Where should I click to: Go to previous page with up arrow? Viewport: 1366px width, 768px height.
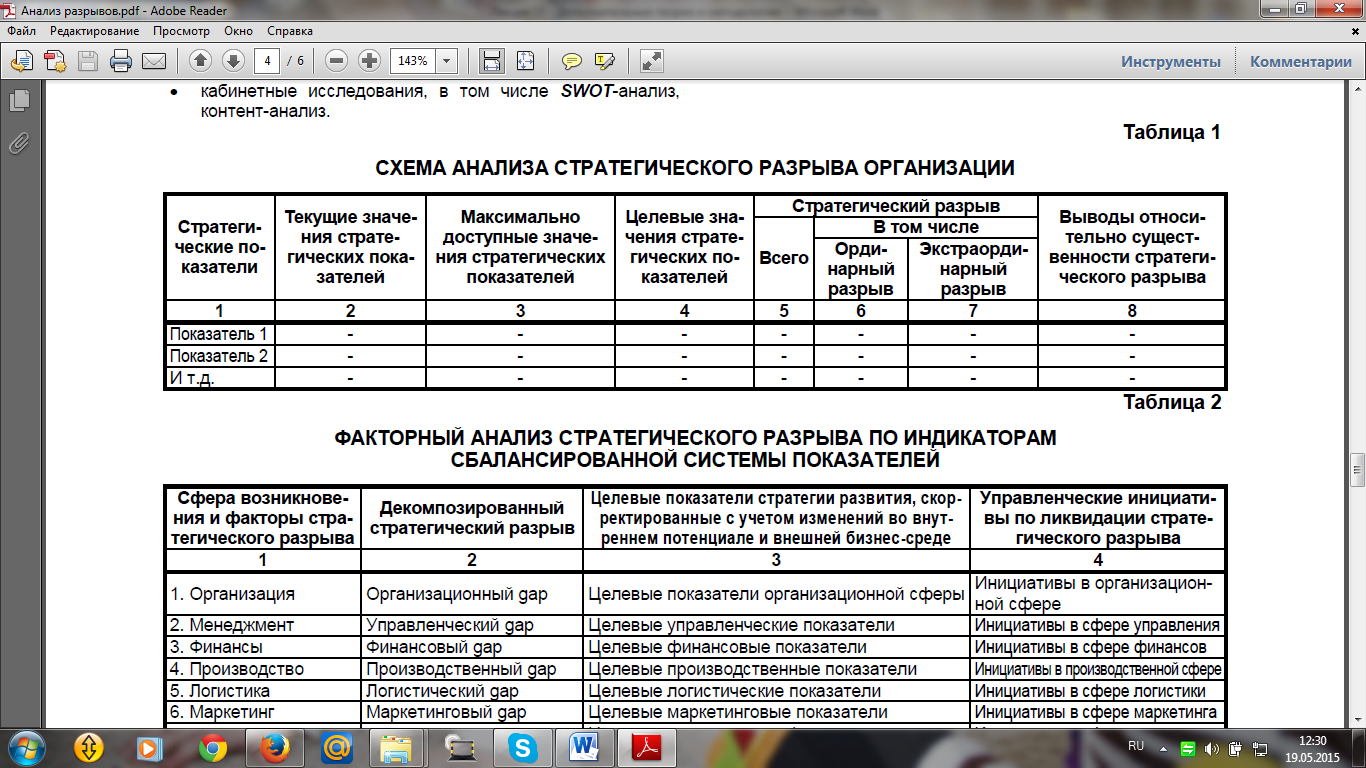[x=200, y=61]
